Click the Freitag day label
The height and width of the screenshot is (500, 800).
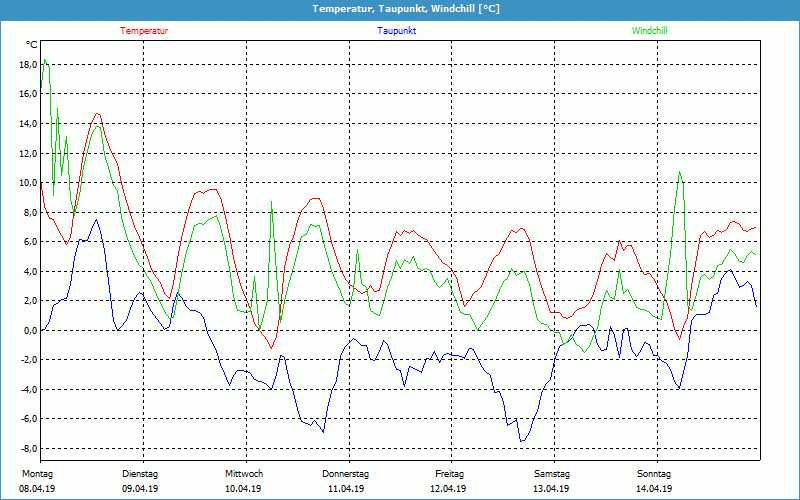pos(449,474)
